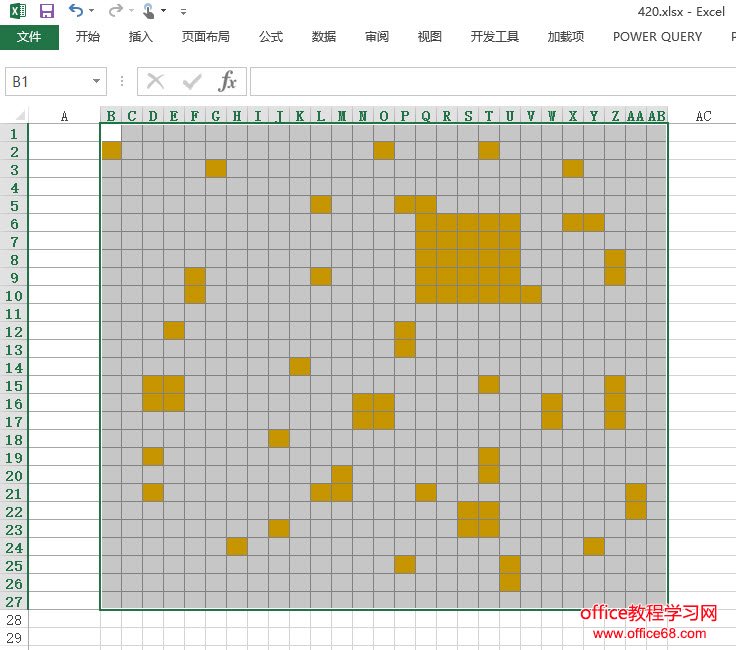Screen dimensions: 736x650
Task: Switch to the 审阅 ribbon tab
Action: (376, 37)
